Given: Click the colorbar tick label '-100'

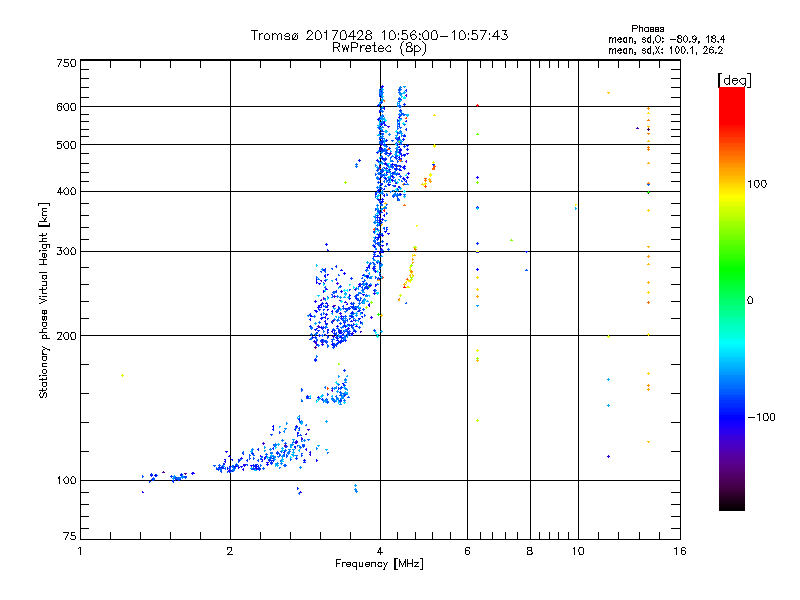Looking at the screenshot, I should tap(762, 417).
